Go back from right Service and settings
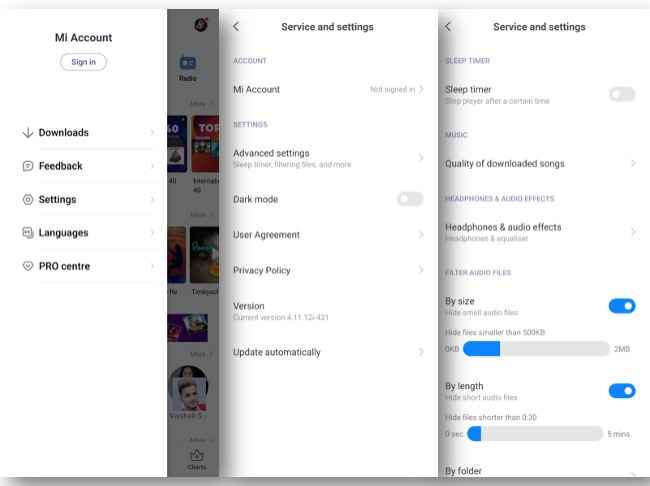The width and height of the screenshot is (650, 486). [448, 27]
